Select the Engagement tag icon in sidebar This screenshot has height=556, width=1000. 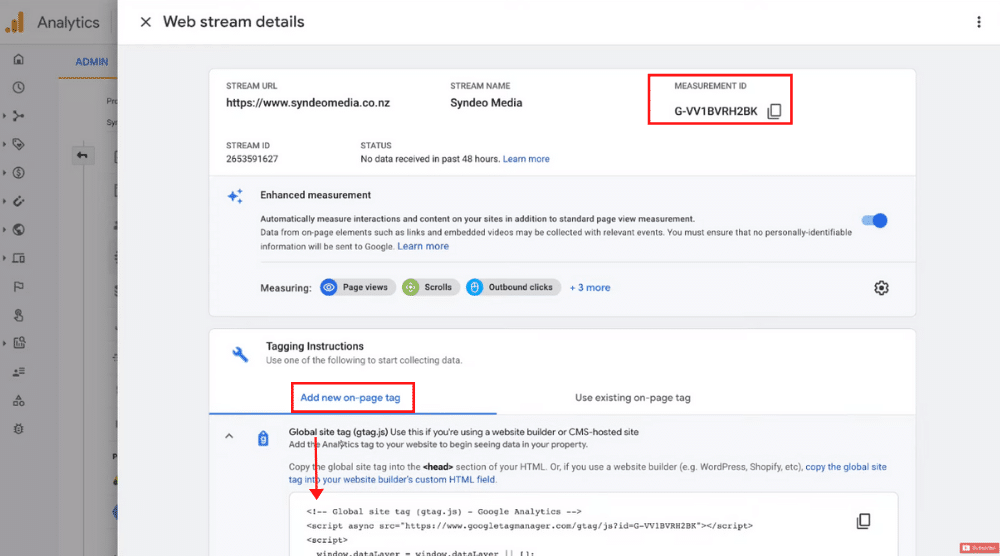(18, 144)
